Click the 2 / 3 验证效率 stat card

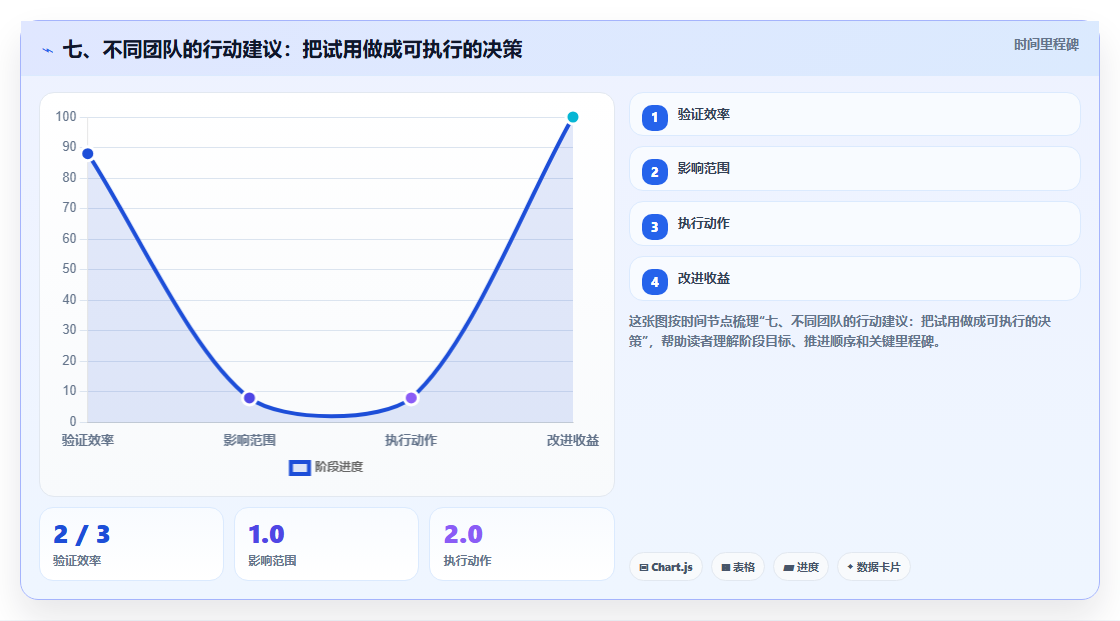131,545
